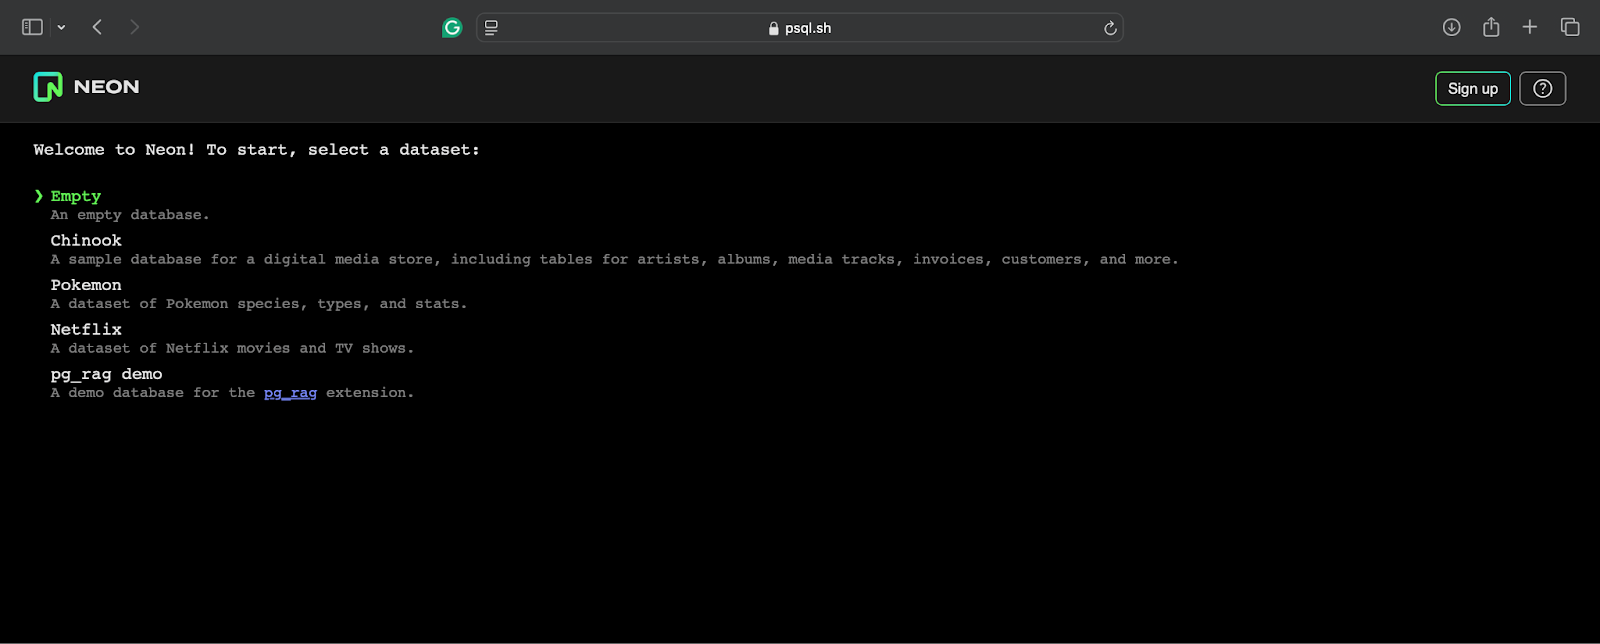Choose the Pokemon dataset
The image size is (1600, 644).
point(86,285)
